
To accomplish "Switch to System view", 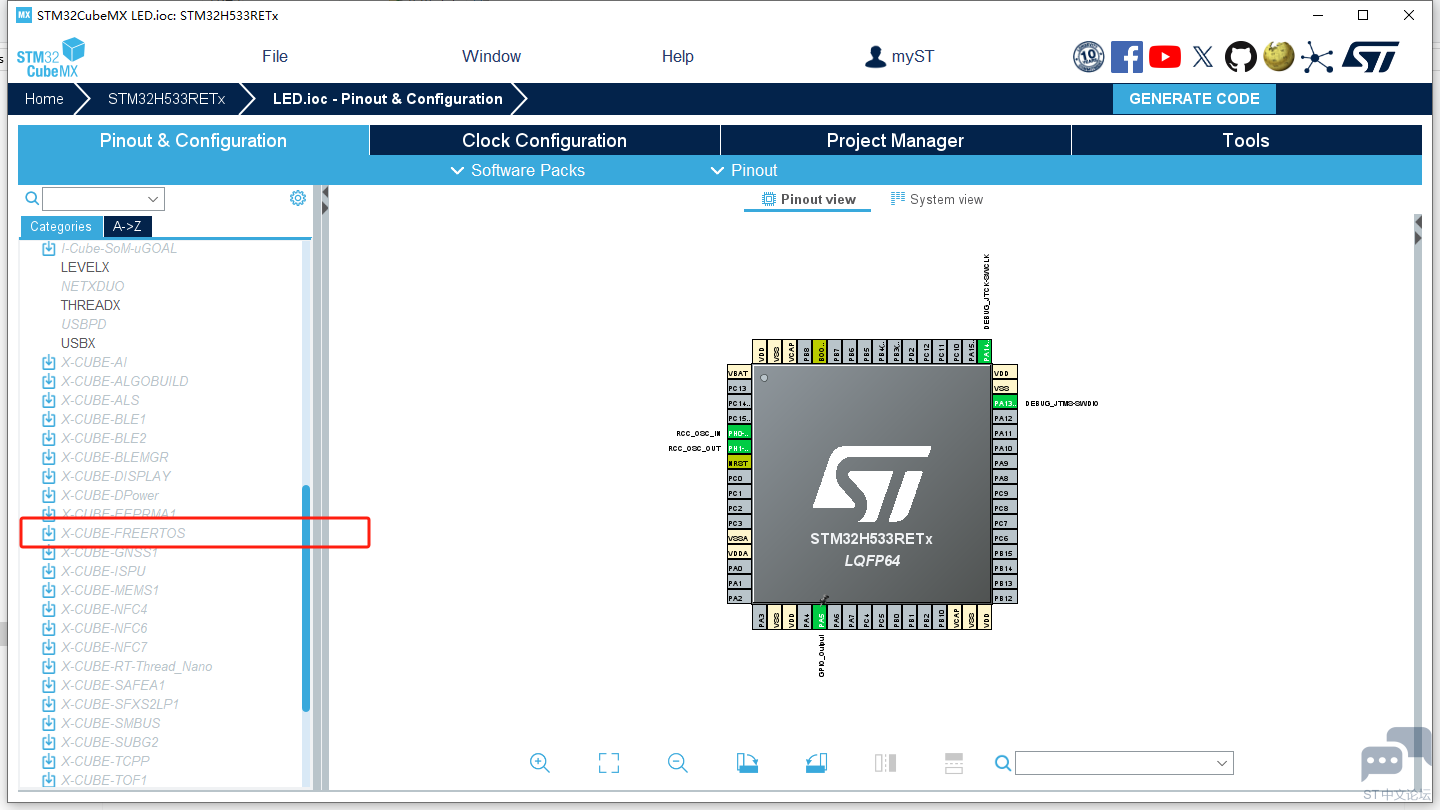I will pos(937,199).
